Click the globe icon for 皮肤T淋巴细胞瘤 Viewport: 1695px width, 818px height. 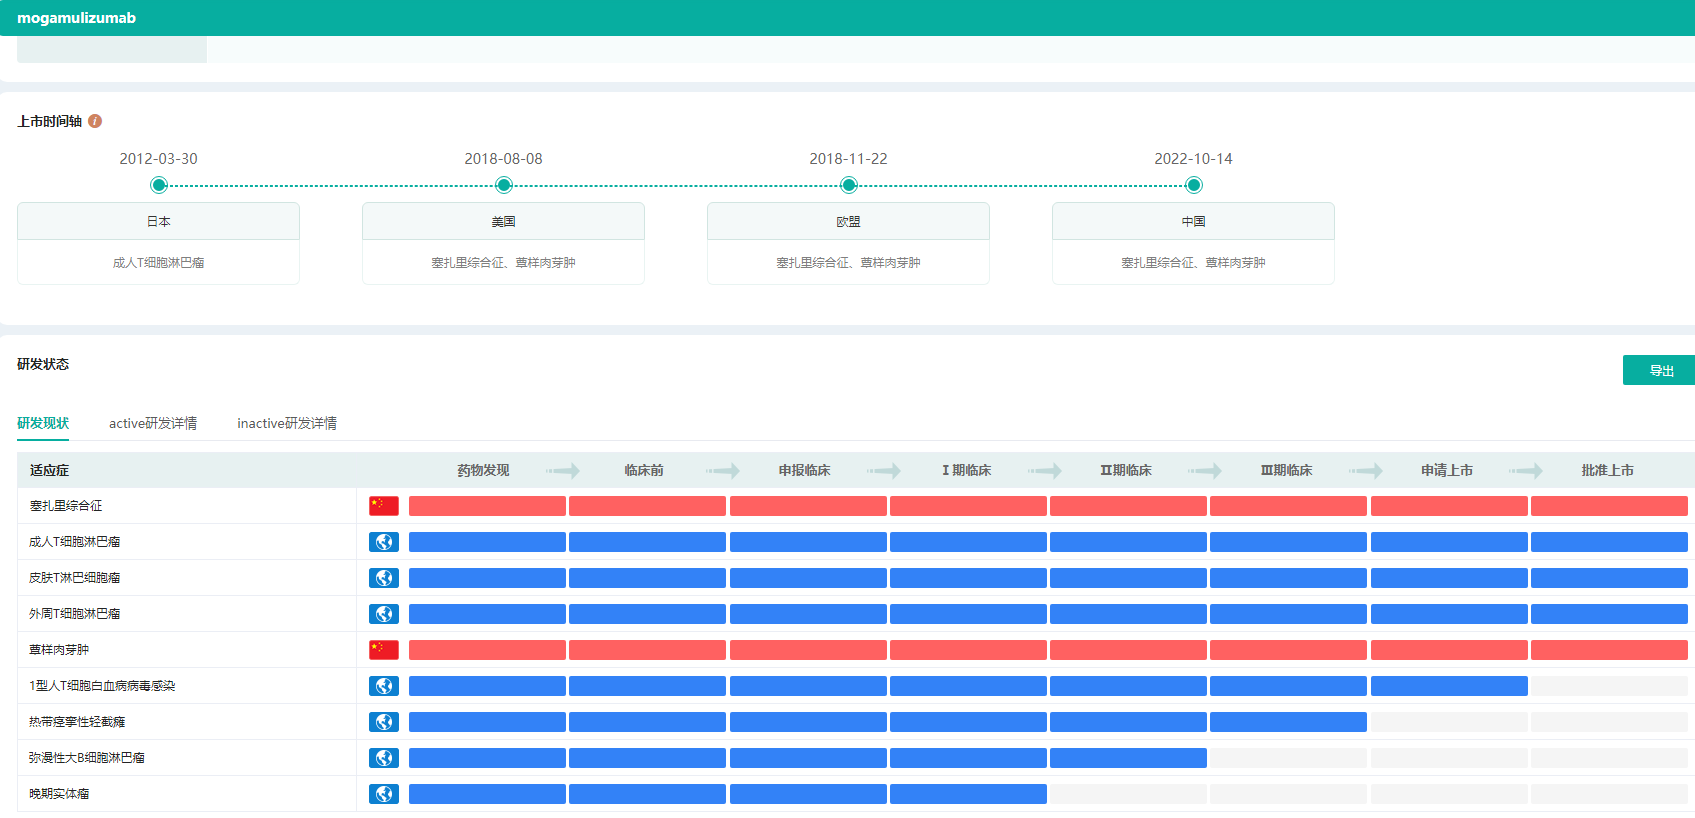click(384, 578)
